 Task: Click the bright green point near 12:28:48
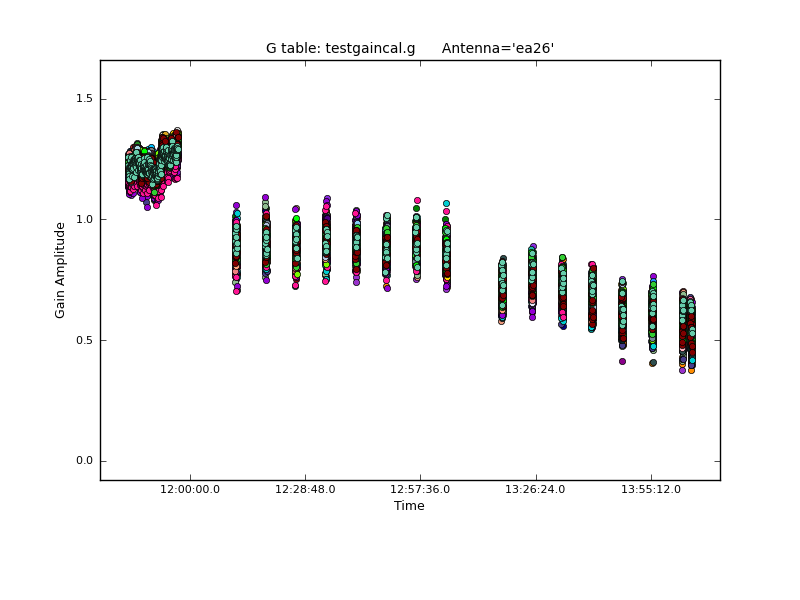(296, 218)
